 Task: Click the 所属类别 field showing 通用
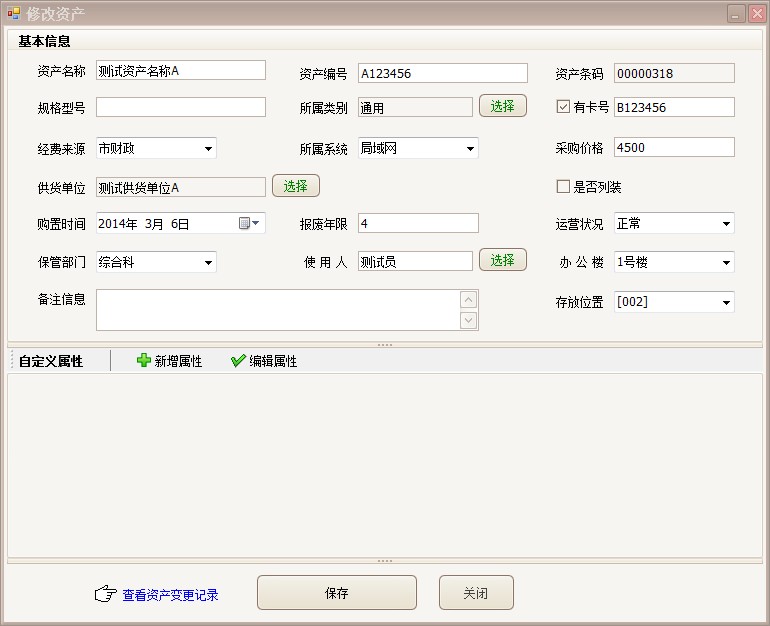415,107
